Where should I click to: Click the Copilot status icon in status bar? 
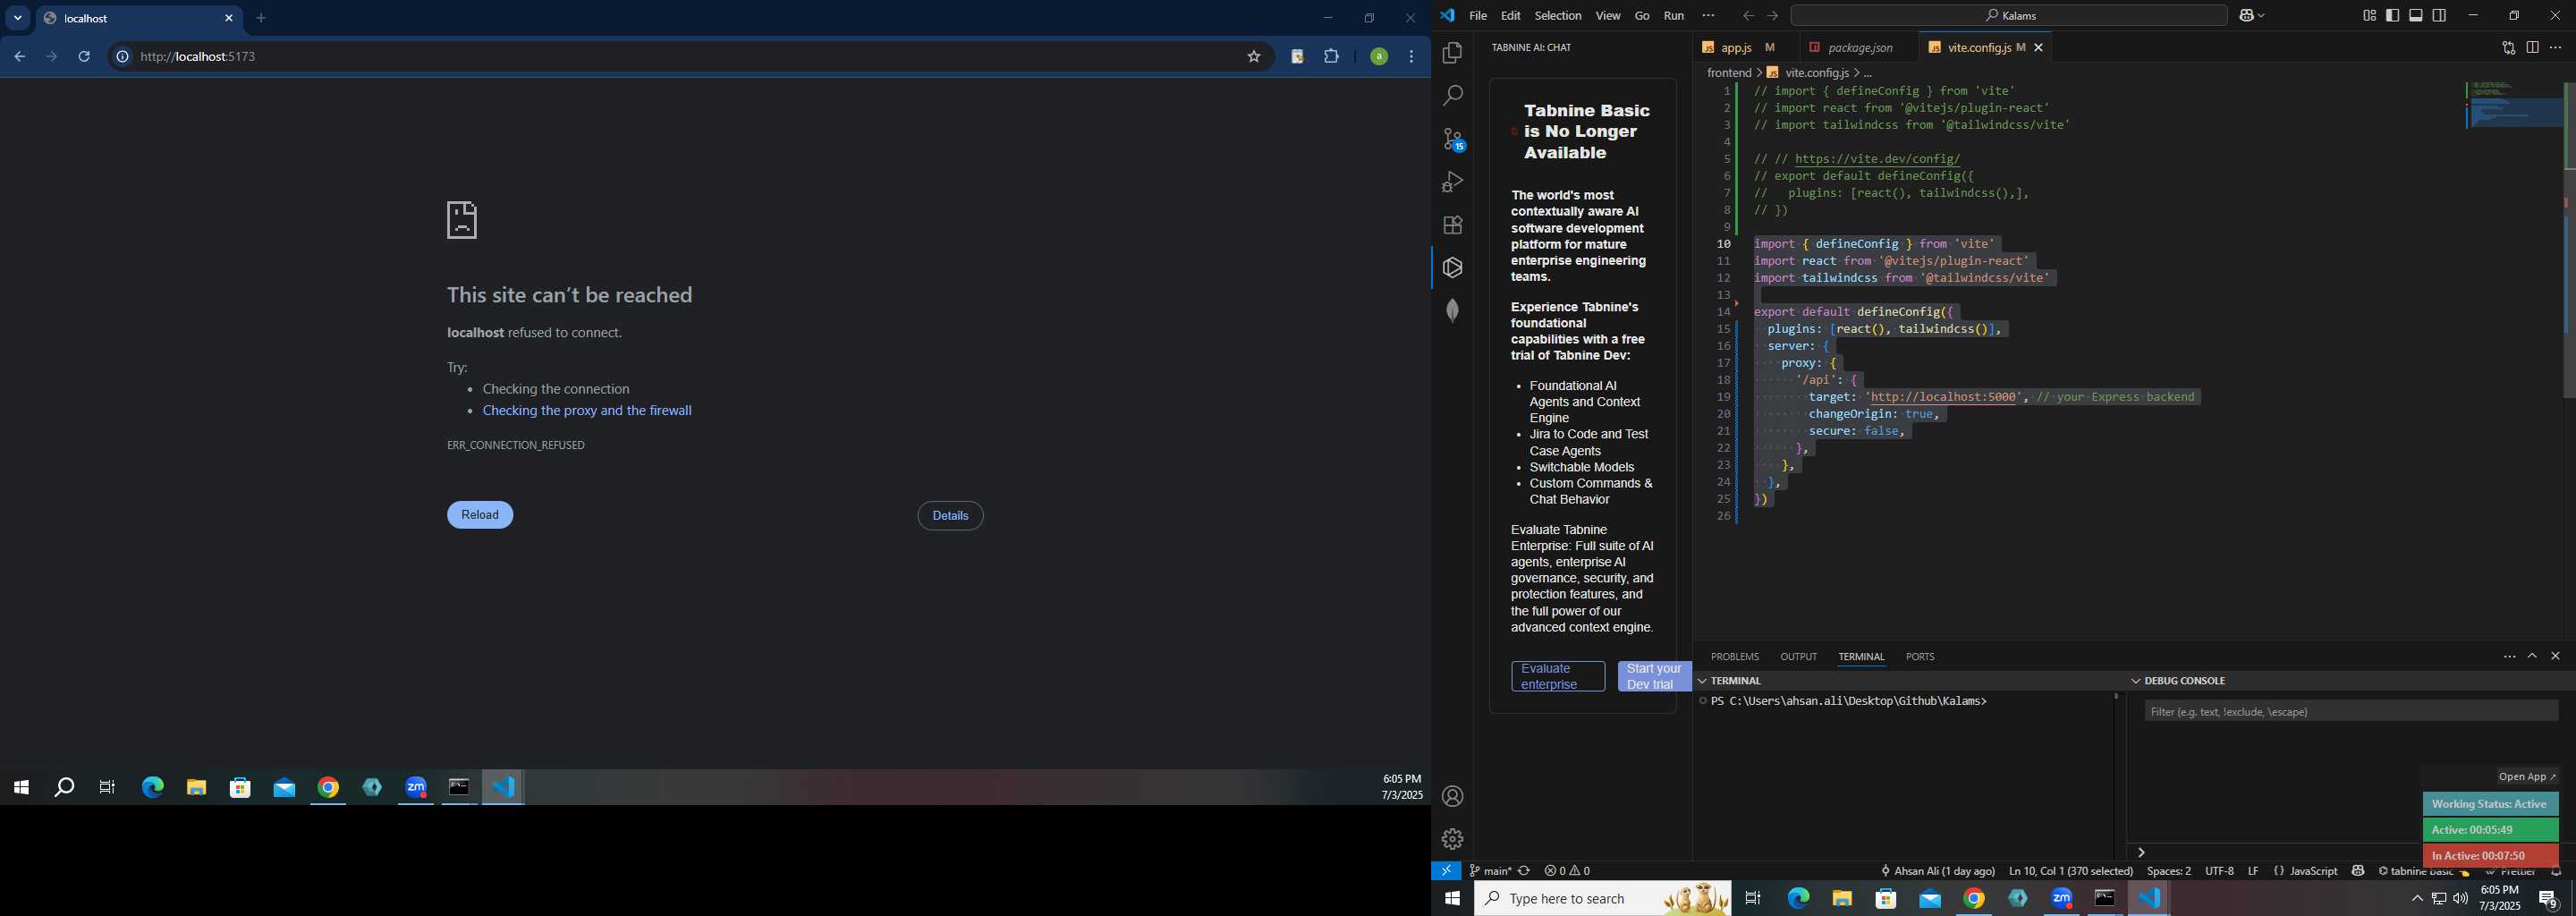(x=2358, y=871)
